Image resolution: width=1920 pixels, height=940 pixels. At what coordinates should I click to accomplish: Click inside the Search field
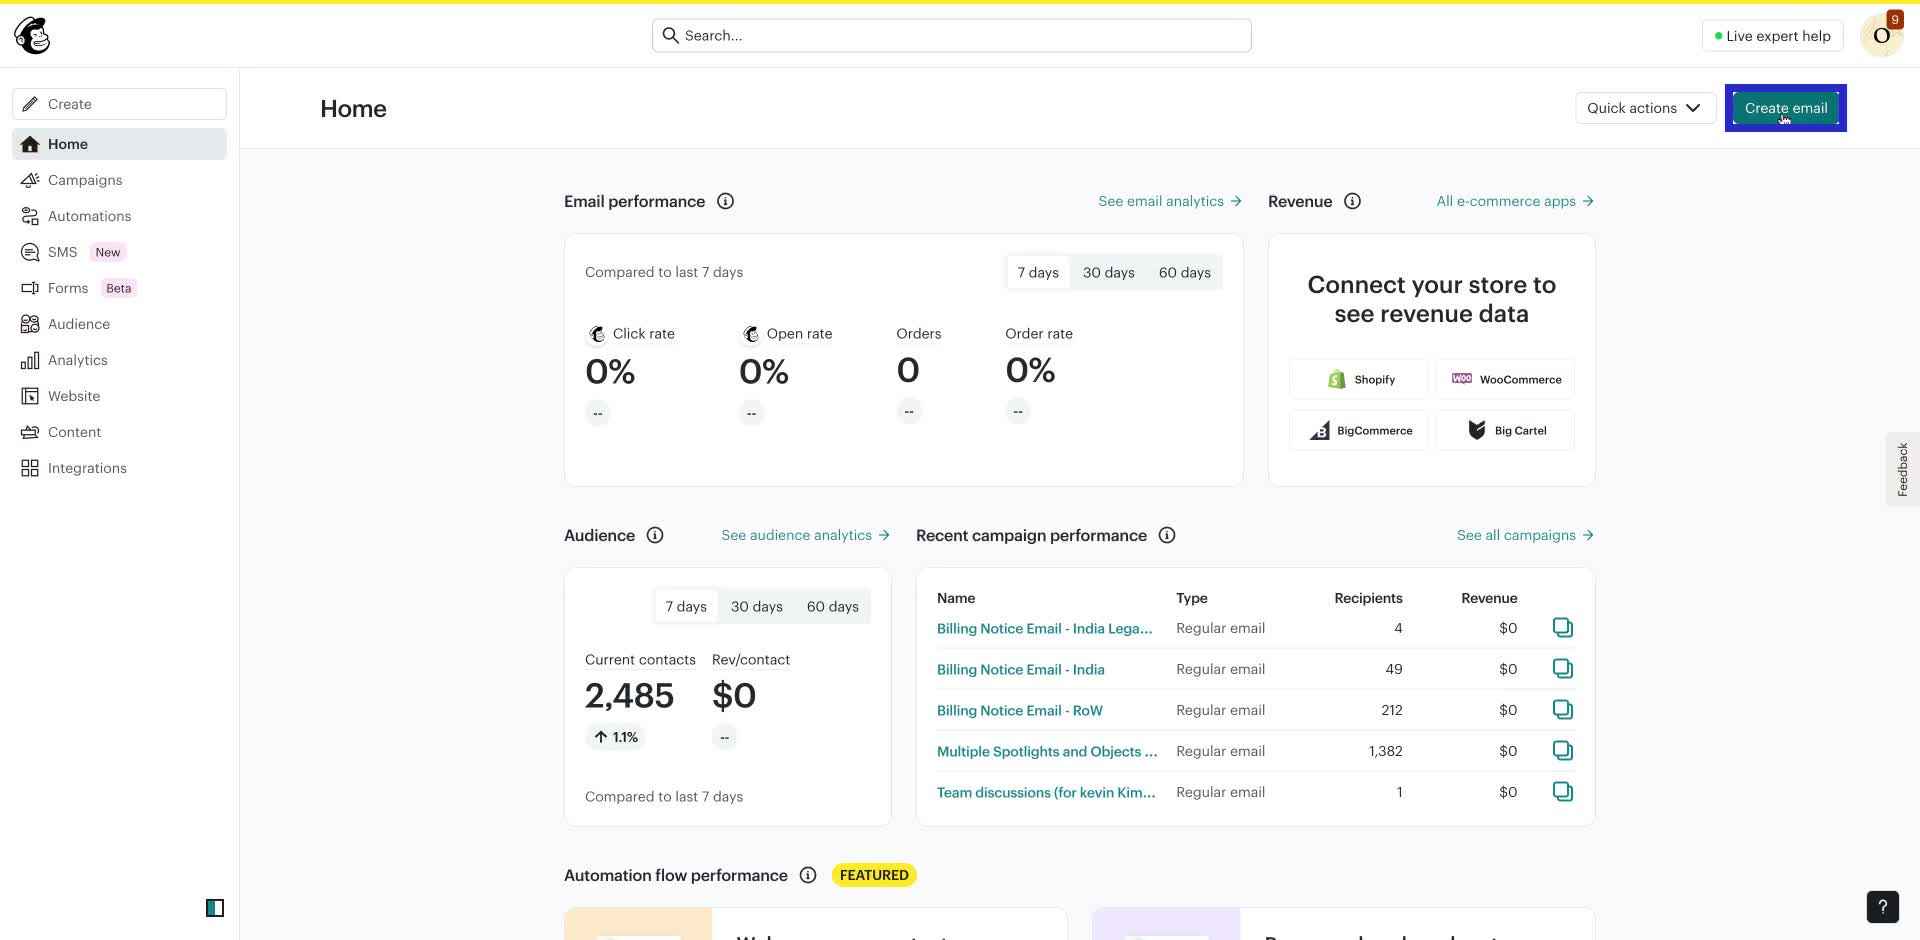tap(950, 35)
